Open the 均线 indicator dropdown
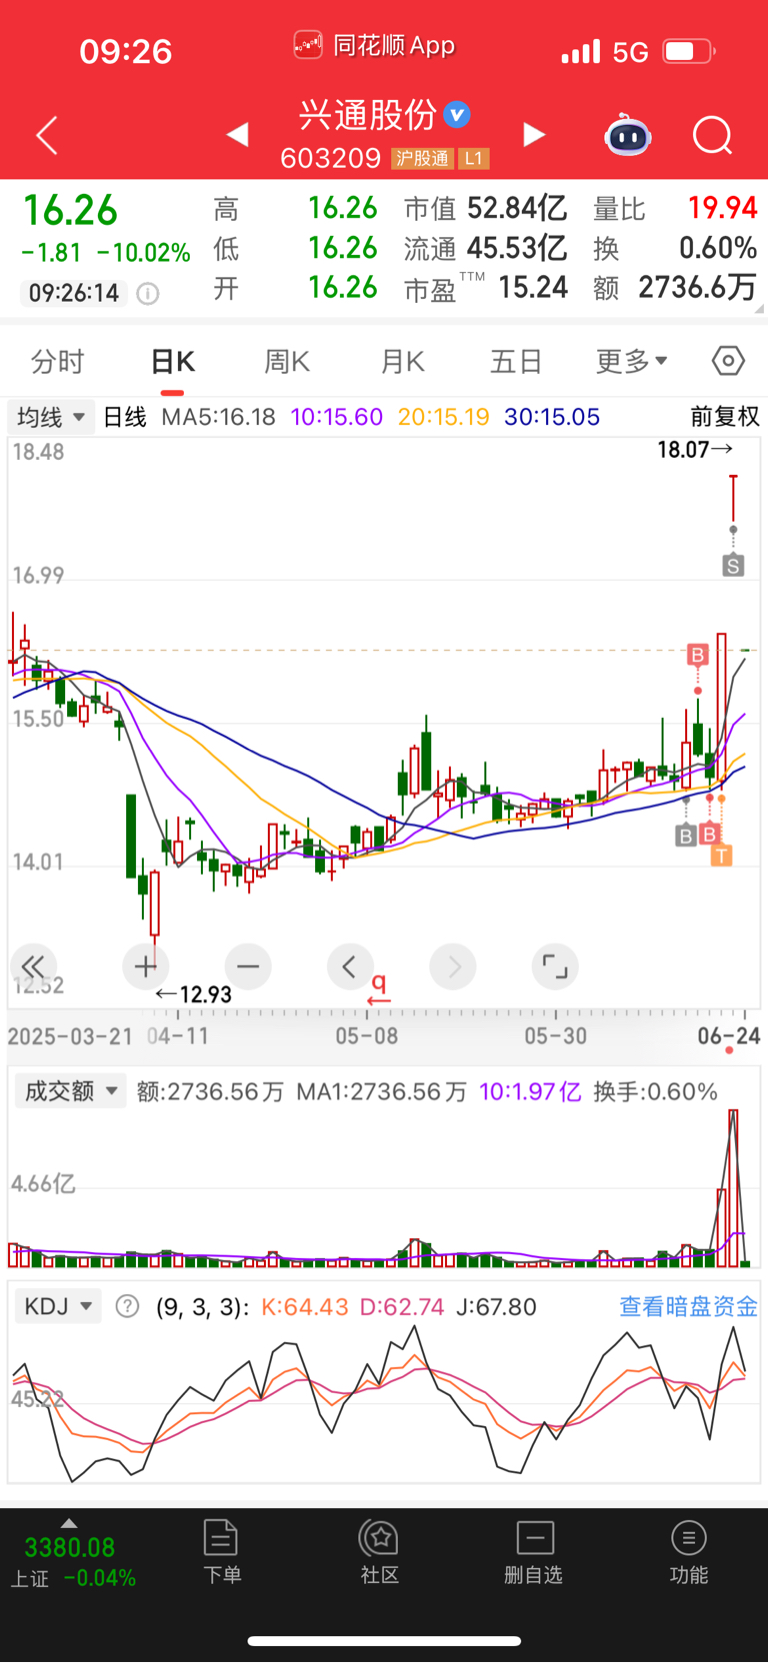Screen dimensions: 768x1663 [51, 416]
